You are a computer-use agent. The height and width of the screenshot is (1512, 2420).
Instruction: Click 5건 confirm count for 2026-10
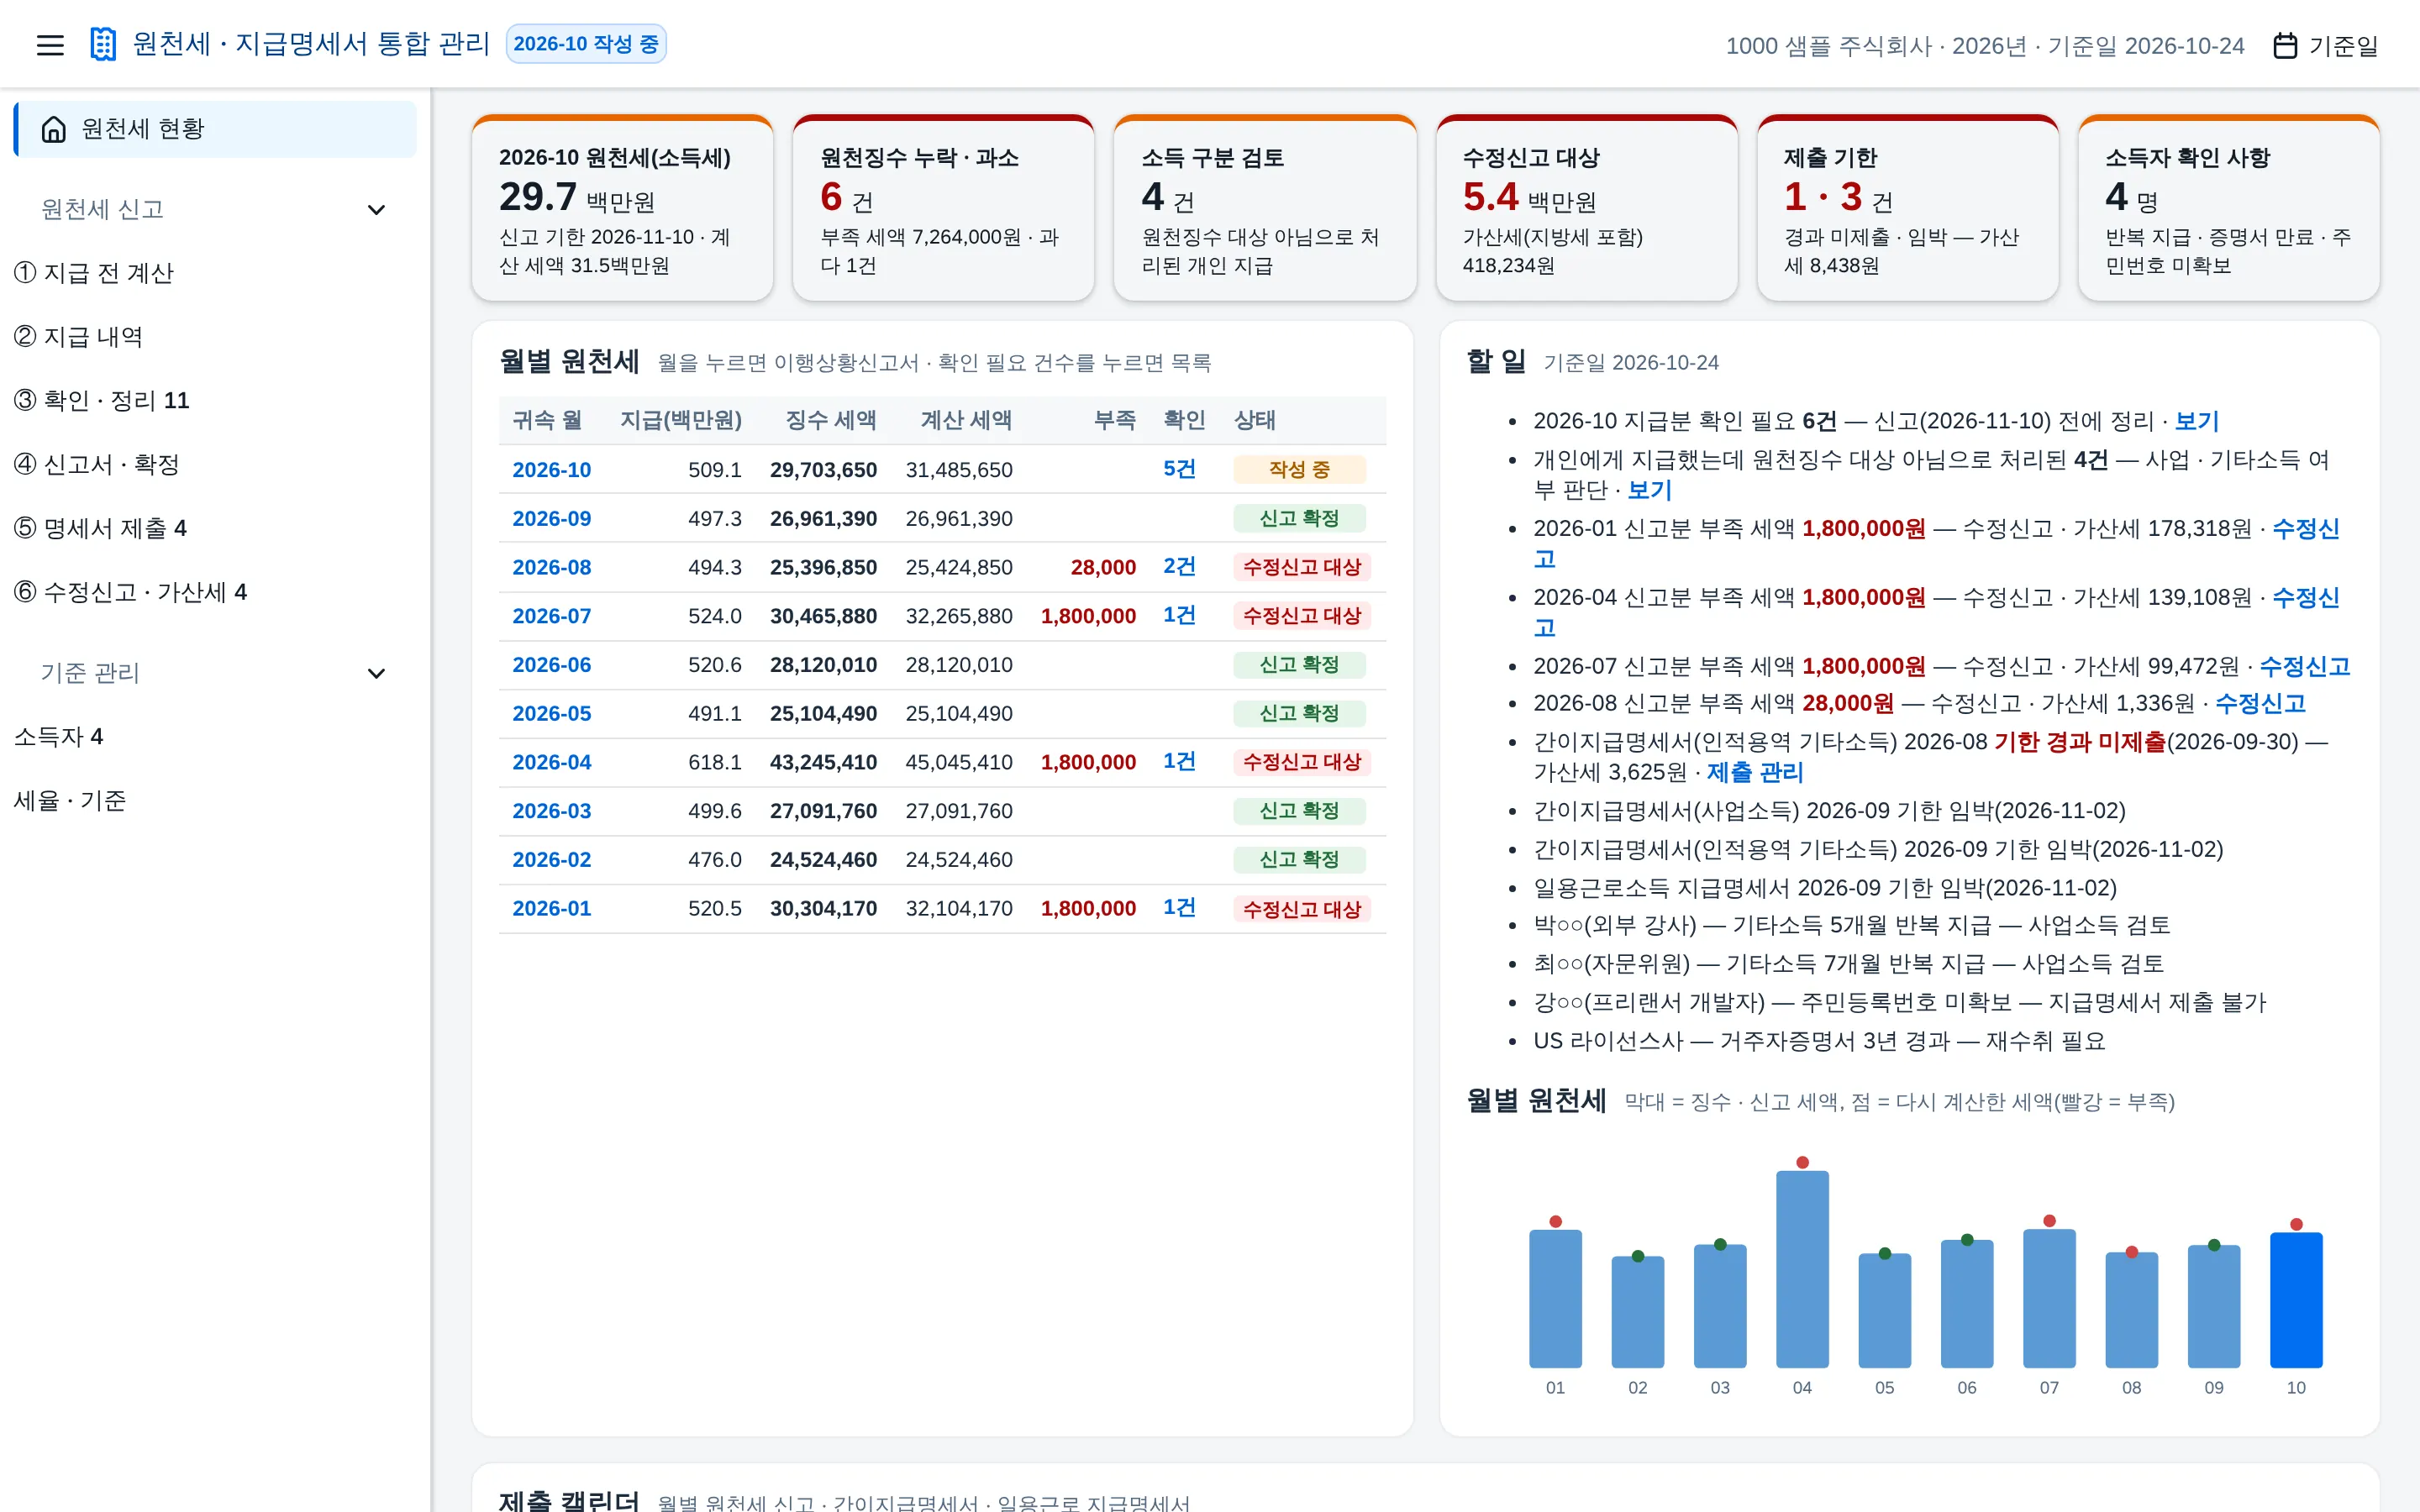click(1179, 469)
